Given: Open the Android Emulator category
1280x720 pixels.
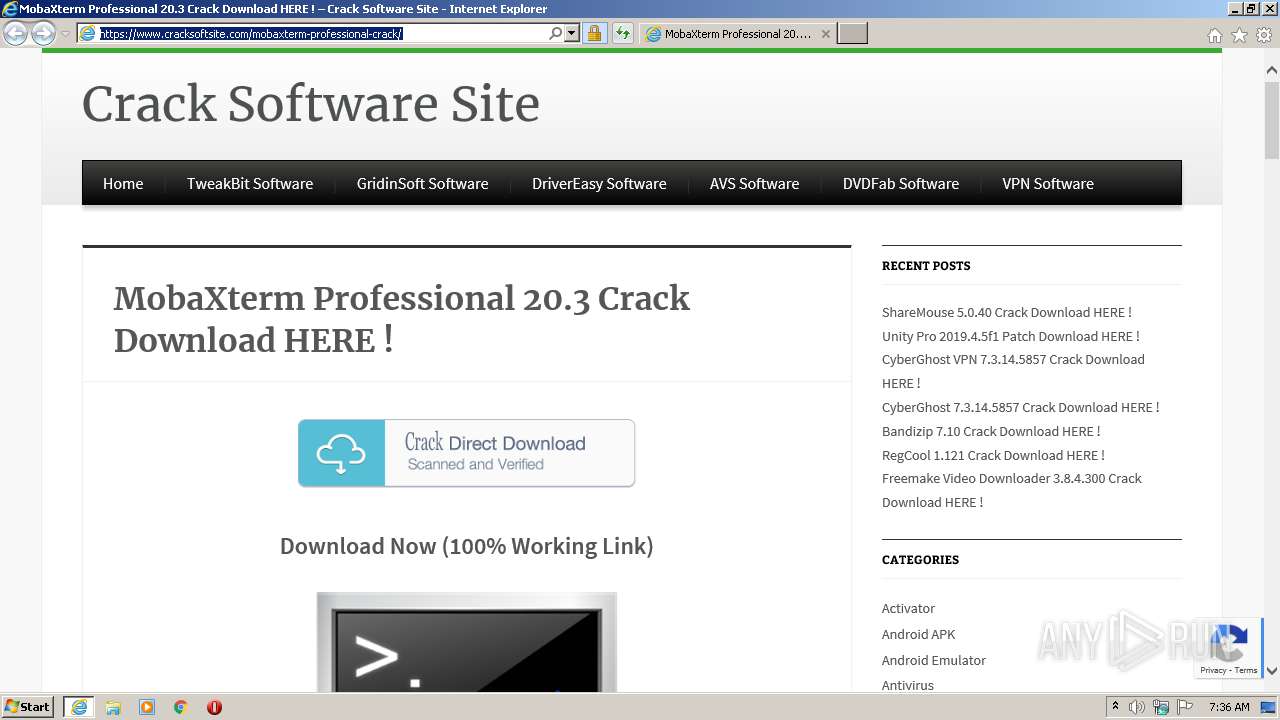Looking at the screenshot, I should click(934, 660).
